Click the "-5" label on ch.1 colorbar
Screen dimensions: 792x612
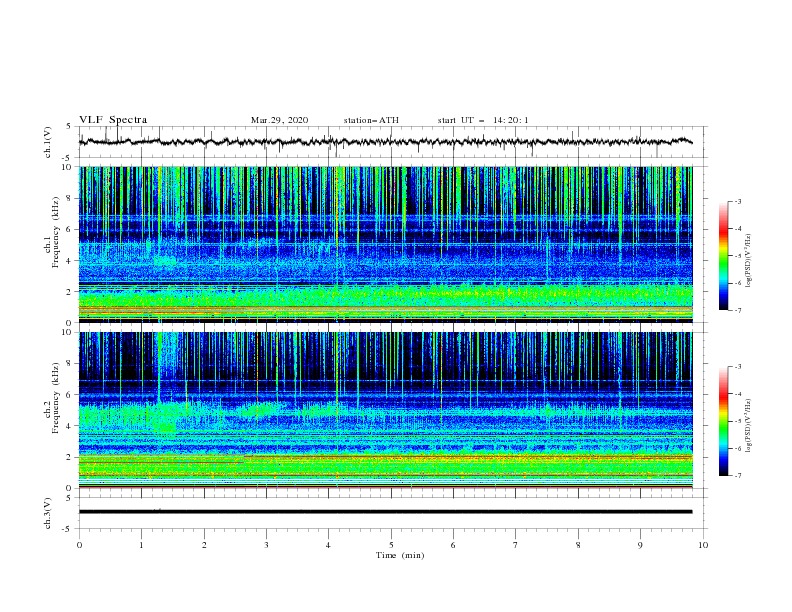point(738,256)
